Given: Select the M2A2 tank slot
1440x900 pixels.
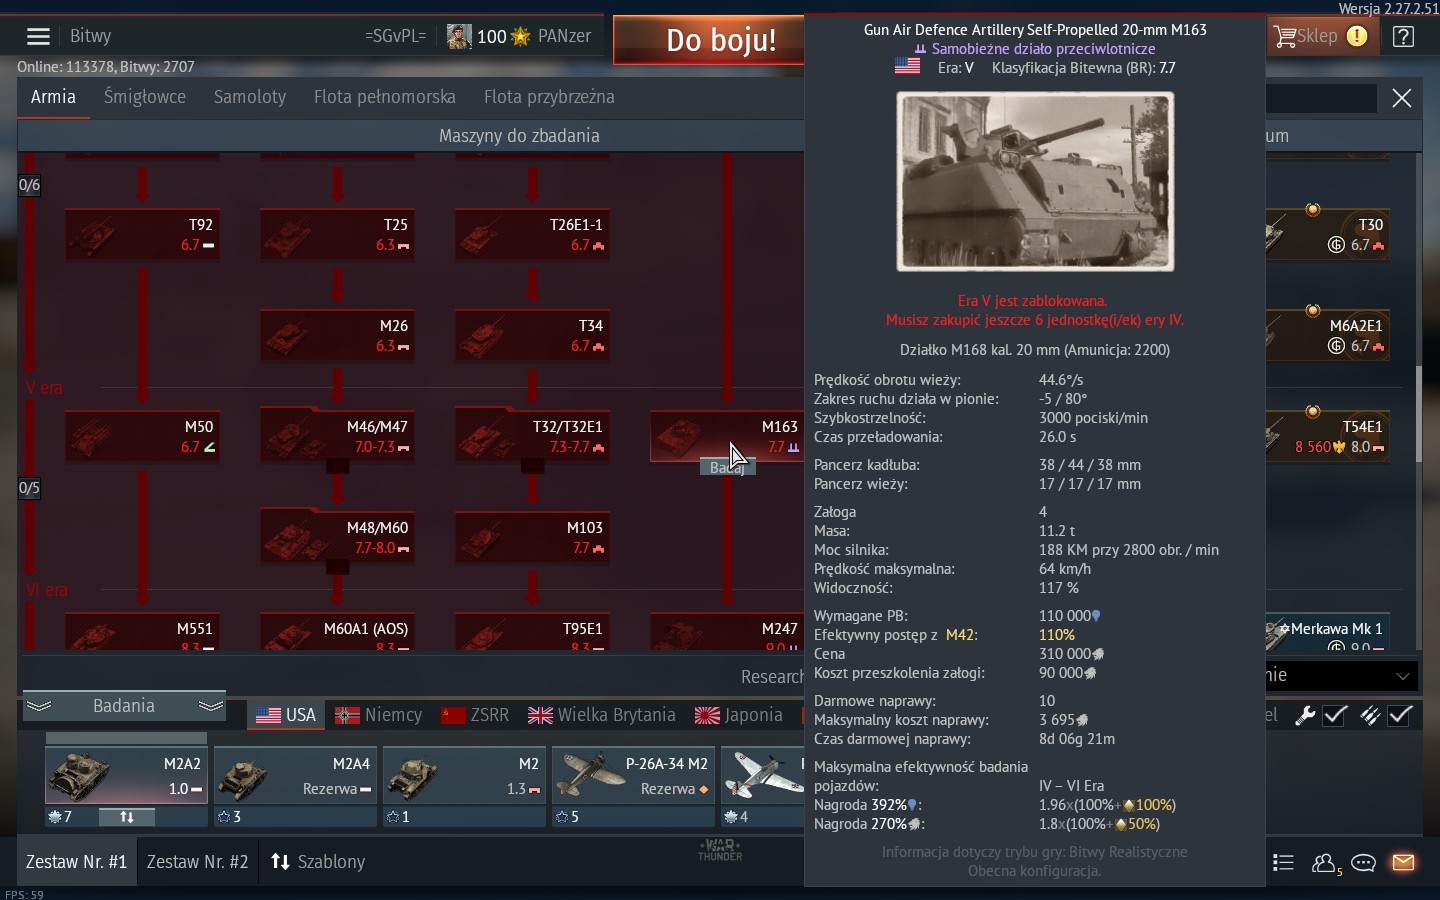Looking at the screenshot, I should pyautogui.click(x=126, y=775).
